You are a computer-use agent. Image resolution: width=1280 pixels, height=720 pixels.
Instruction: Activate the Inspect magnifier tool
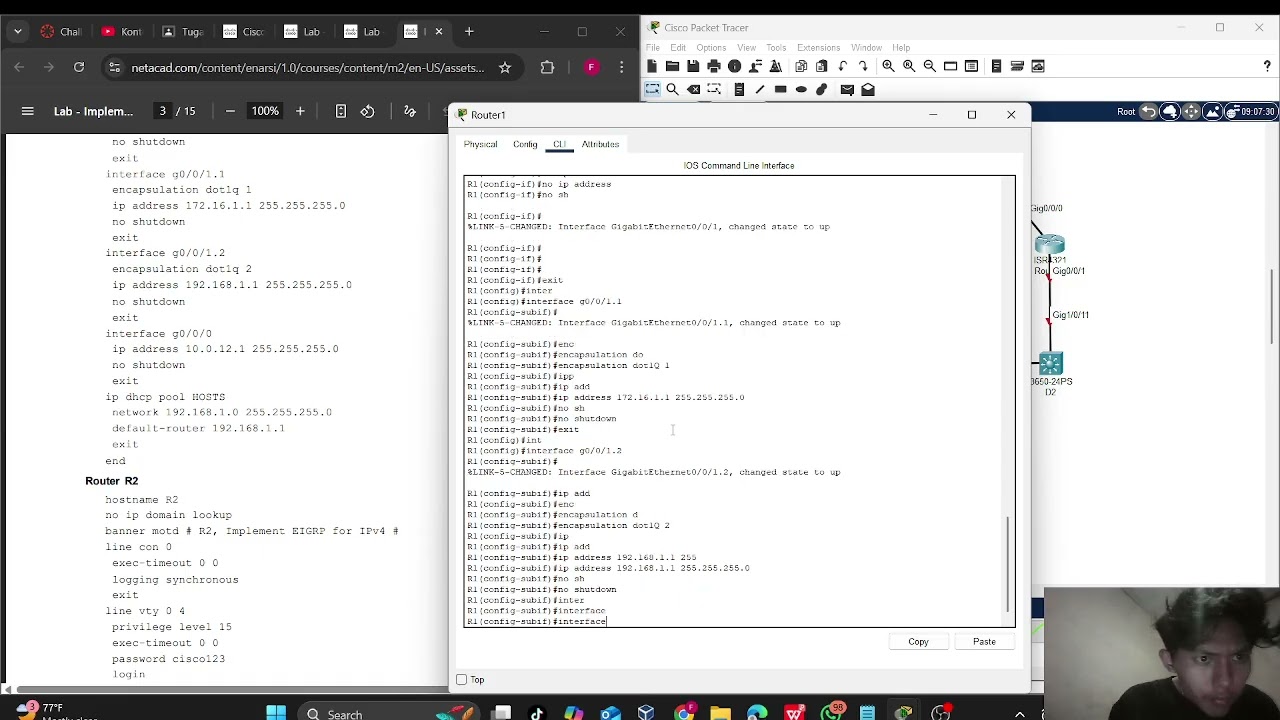coord(672,89)
